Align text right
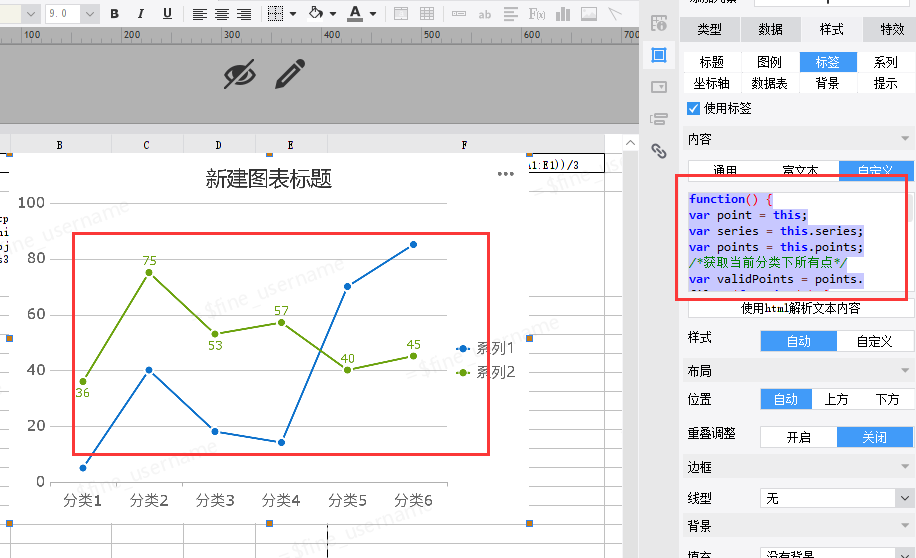916x558 pixels. point(244,13)
